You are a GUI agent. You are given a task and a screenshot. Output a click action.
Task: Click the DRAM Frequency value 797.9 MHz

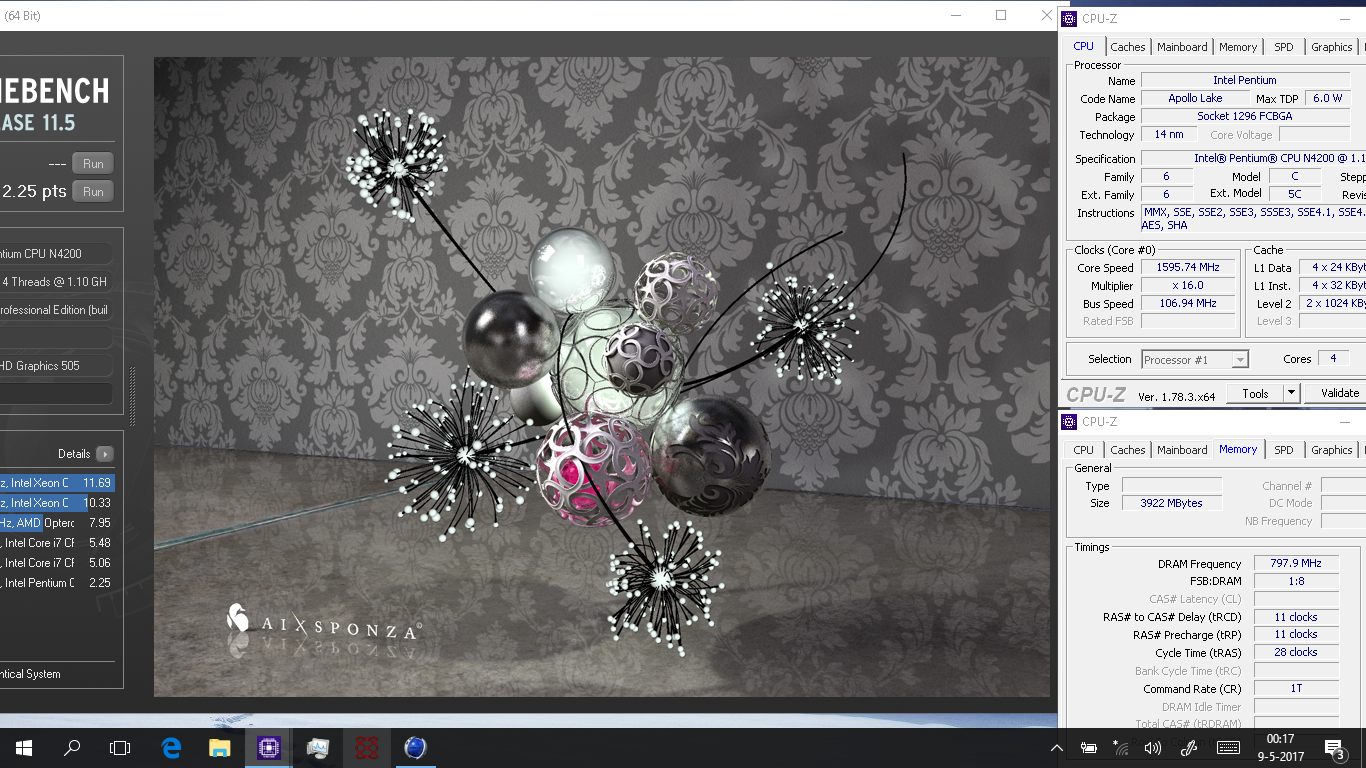coord(1296,563)
